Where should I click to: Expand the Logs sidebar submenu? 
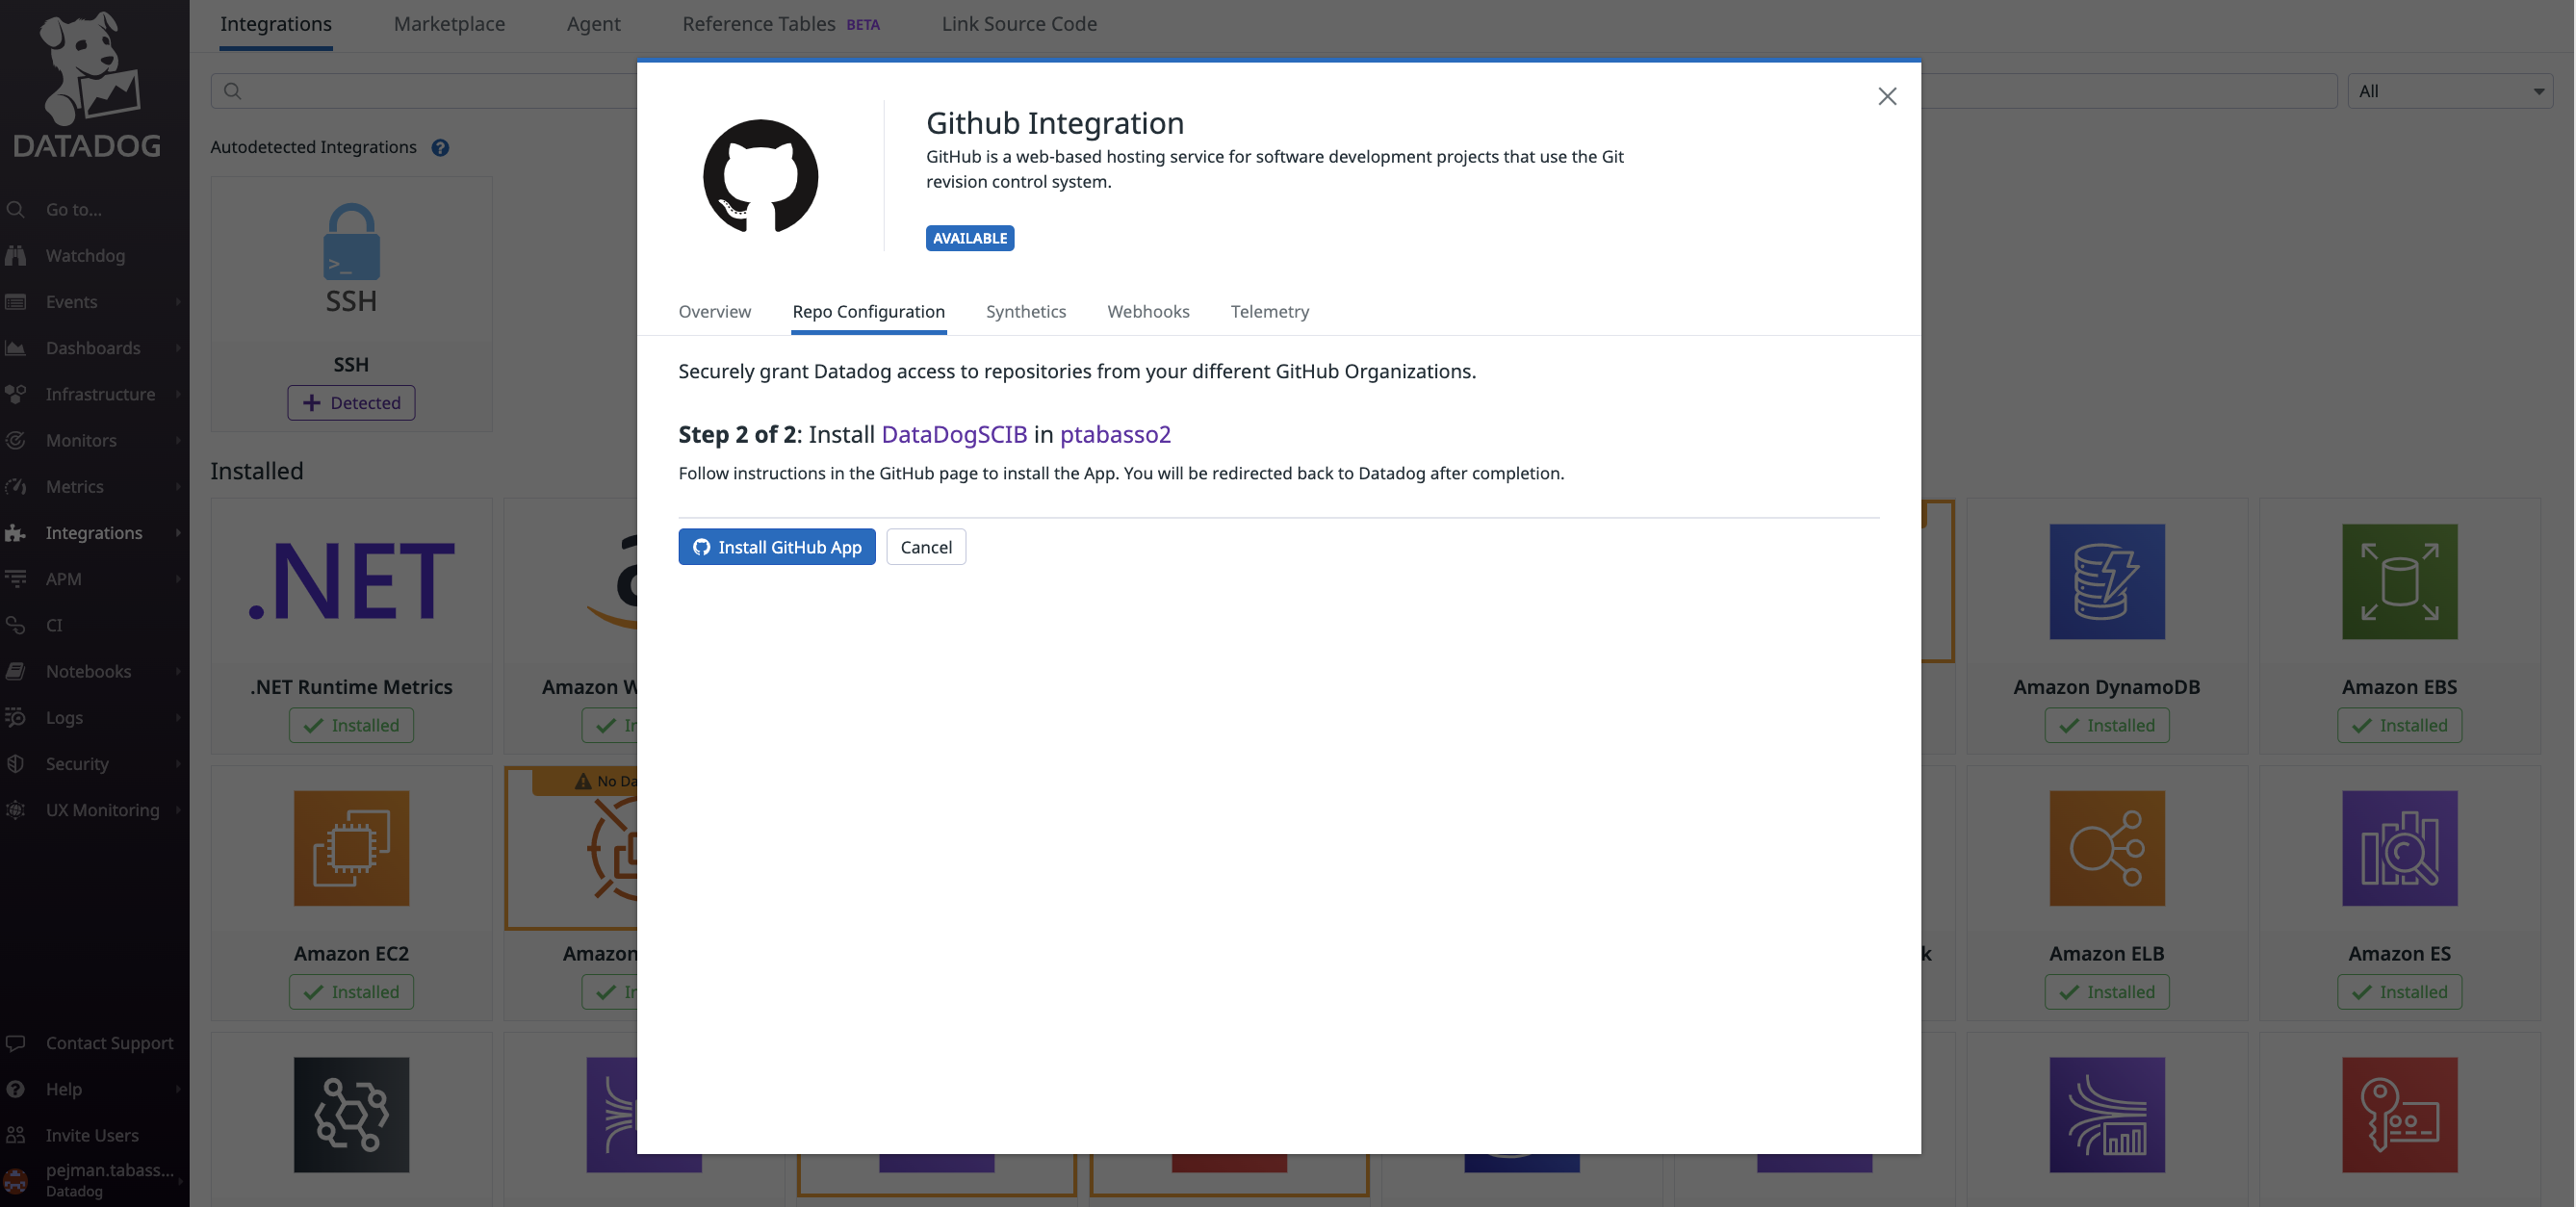coord(178,717)
